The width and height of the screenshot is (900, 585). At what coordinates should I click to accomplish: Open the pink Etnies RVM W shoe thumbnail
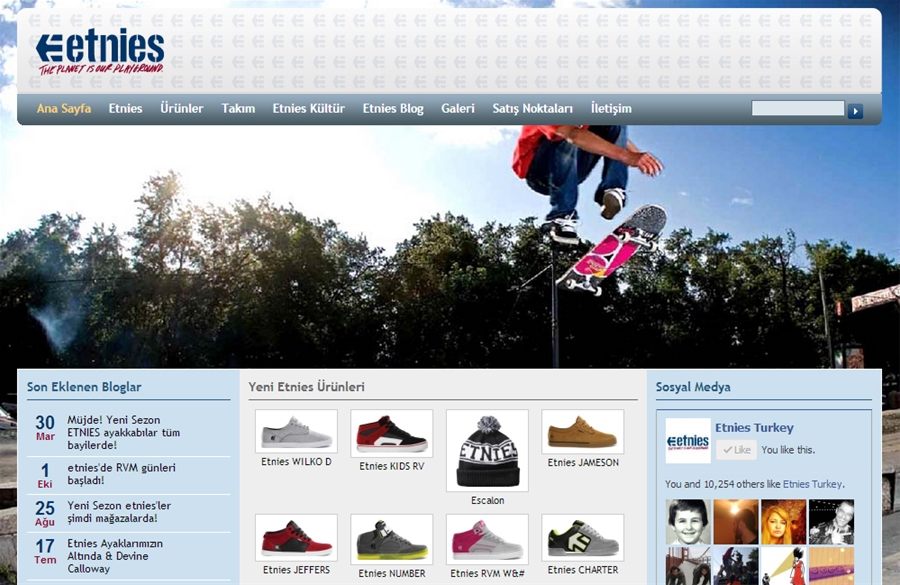click(487, 540)
